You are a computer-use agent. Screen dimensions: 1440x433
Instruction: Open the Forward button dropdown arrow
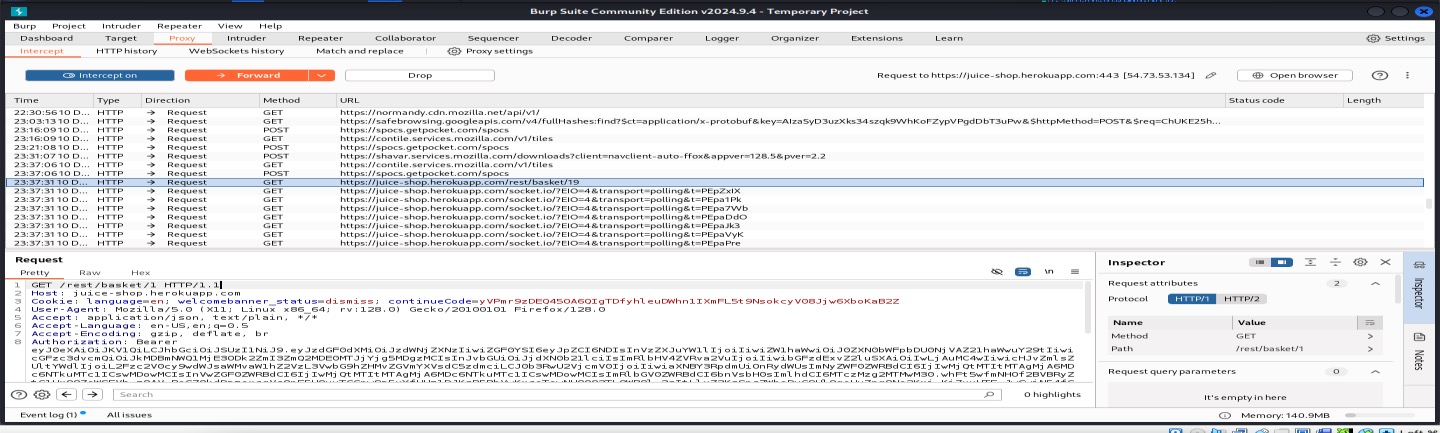tap(320, 75)
